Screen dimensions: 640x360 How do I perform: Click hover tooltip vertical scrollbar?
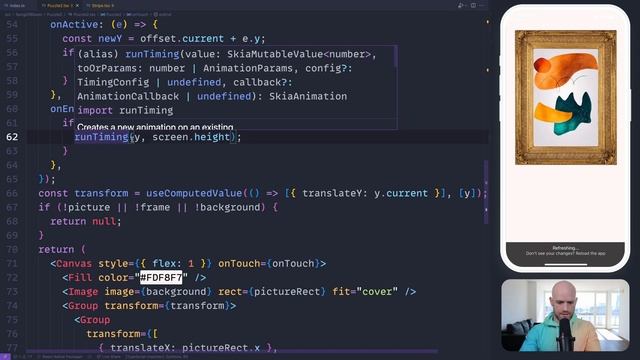point(396,56)
